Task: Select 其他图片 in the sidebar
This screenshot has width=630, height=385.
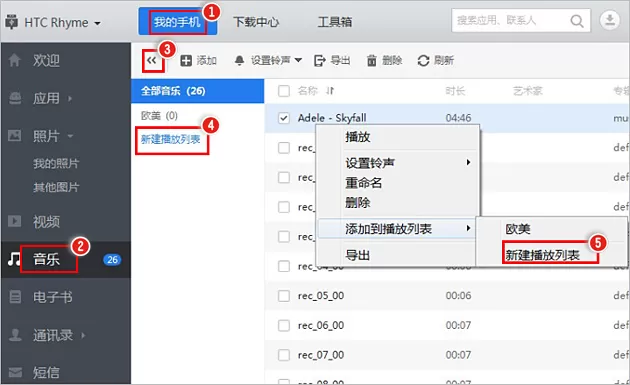Action: 56,187
